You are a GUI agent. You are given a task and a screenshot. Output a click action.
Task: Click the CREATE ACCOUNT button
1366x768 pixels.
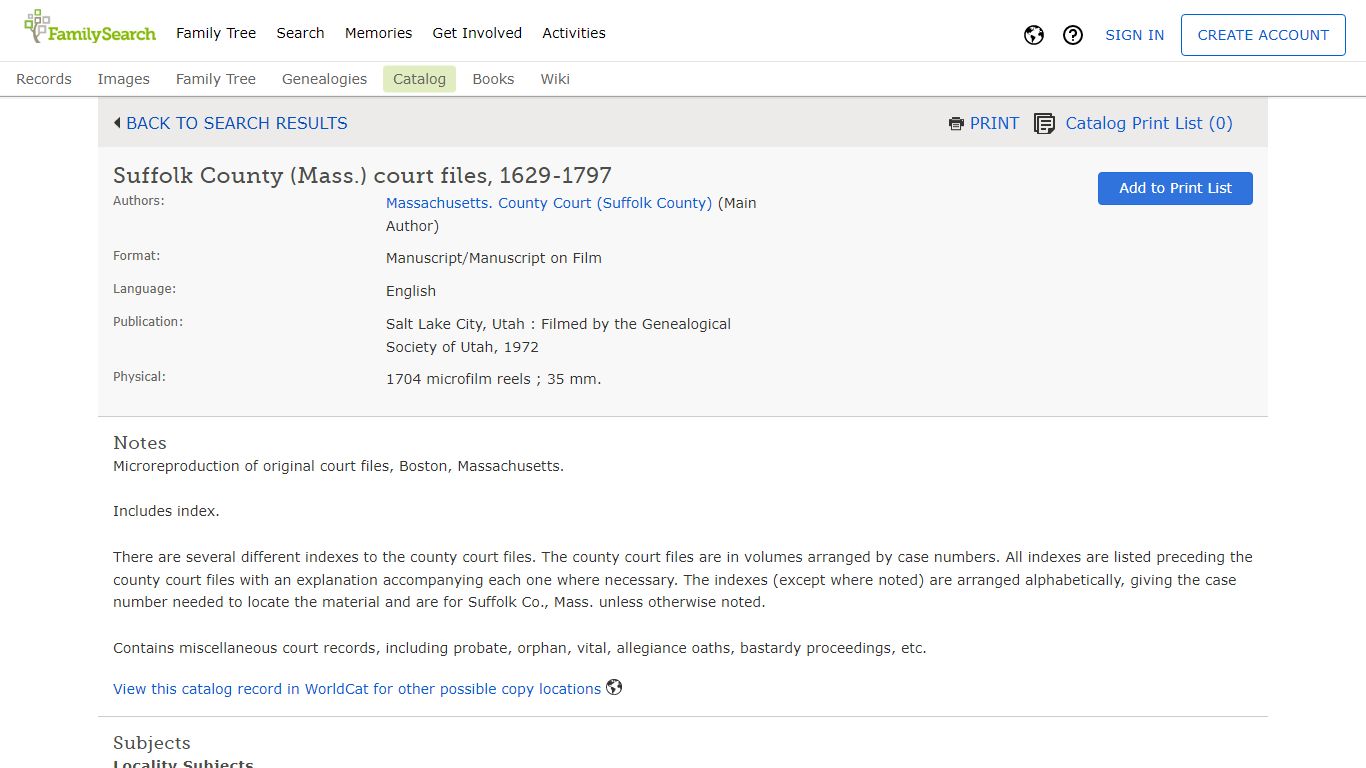1263,35
